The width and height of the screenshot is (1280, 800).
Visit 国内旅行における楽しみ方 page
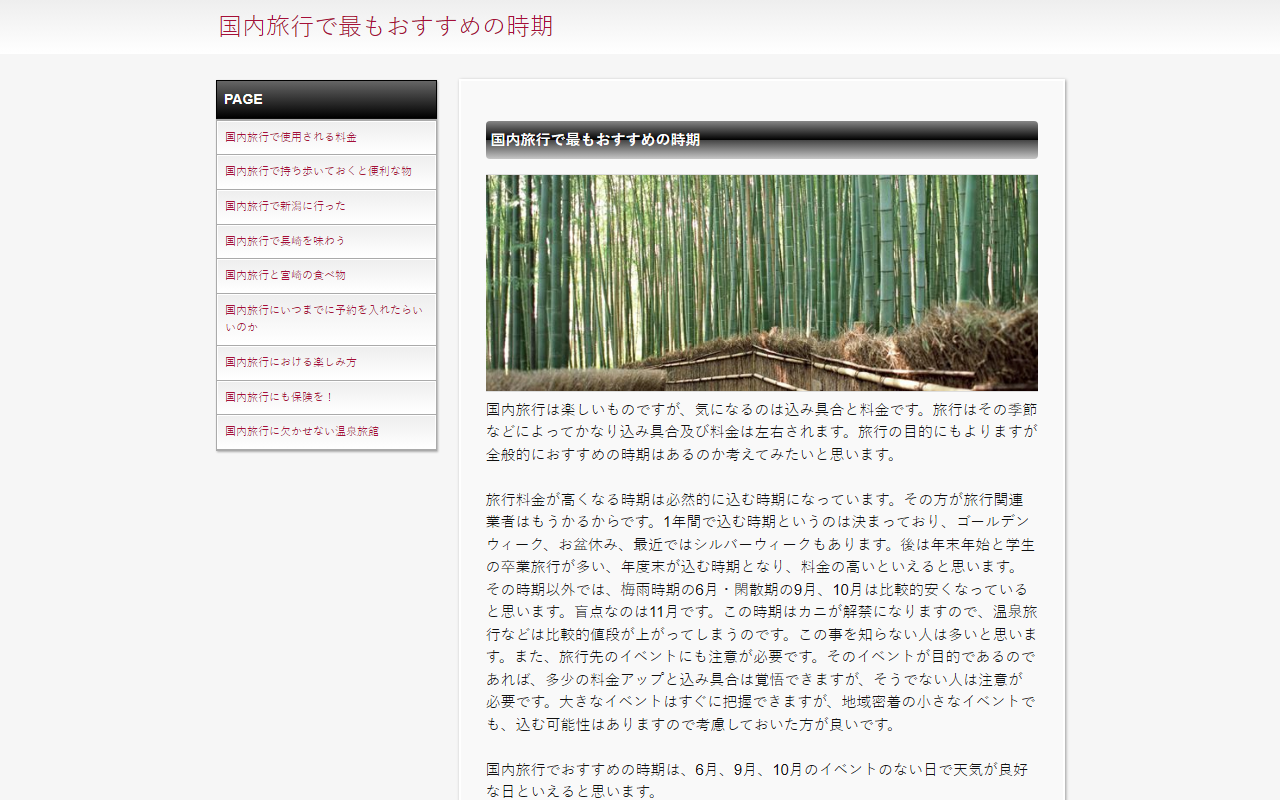coord(326,362)
